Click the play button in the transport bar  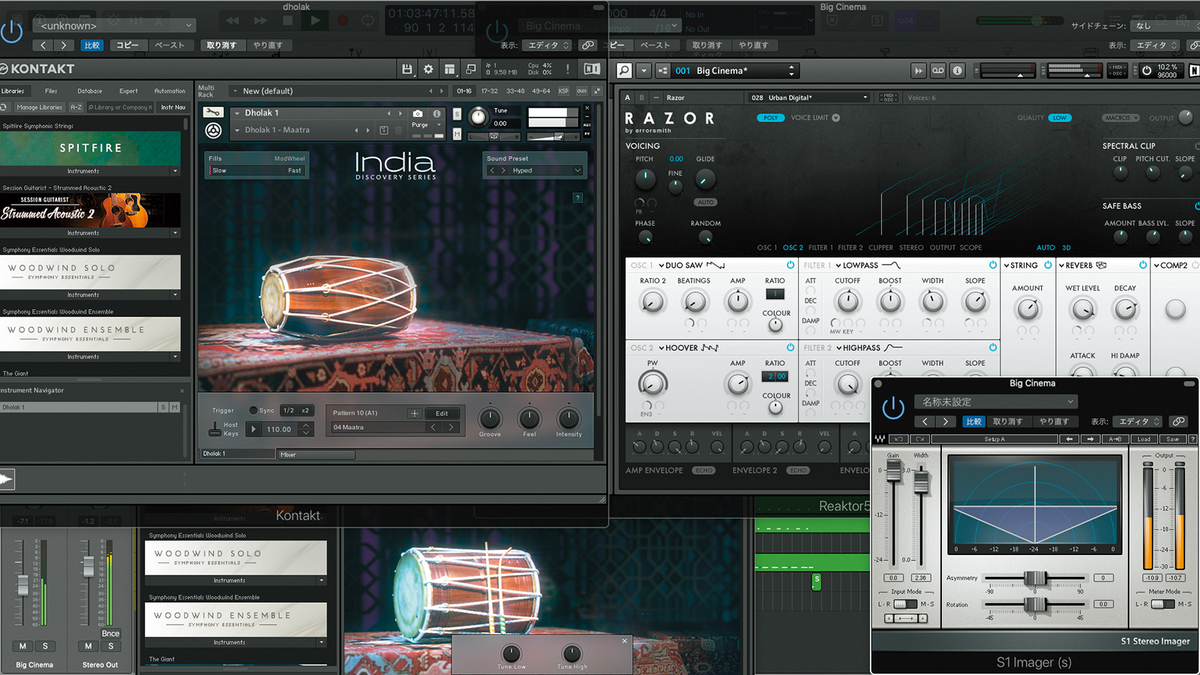click(316, 19)
